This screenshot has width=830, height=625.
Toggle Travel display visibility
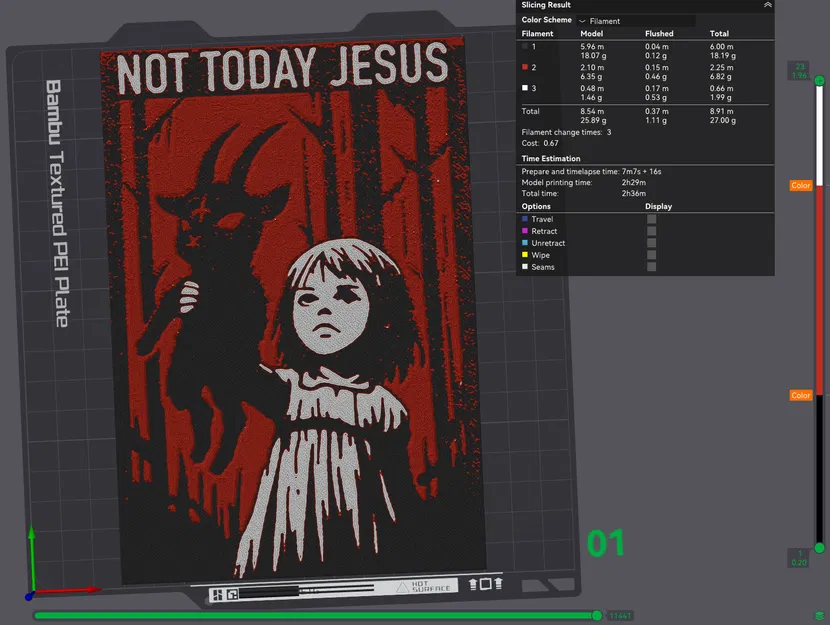[x=650, y=219]
